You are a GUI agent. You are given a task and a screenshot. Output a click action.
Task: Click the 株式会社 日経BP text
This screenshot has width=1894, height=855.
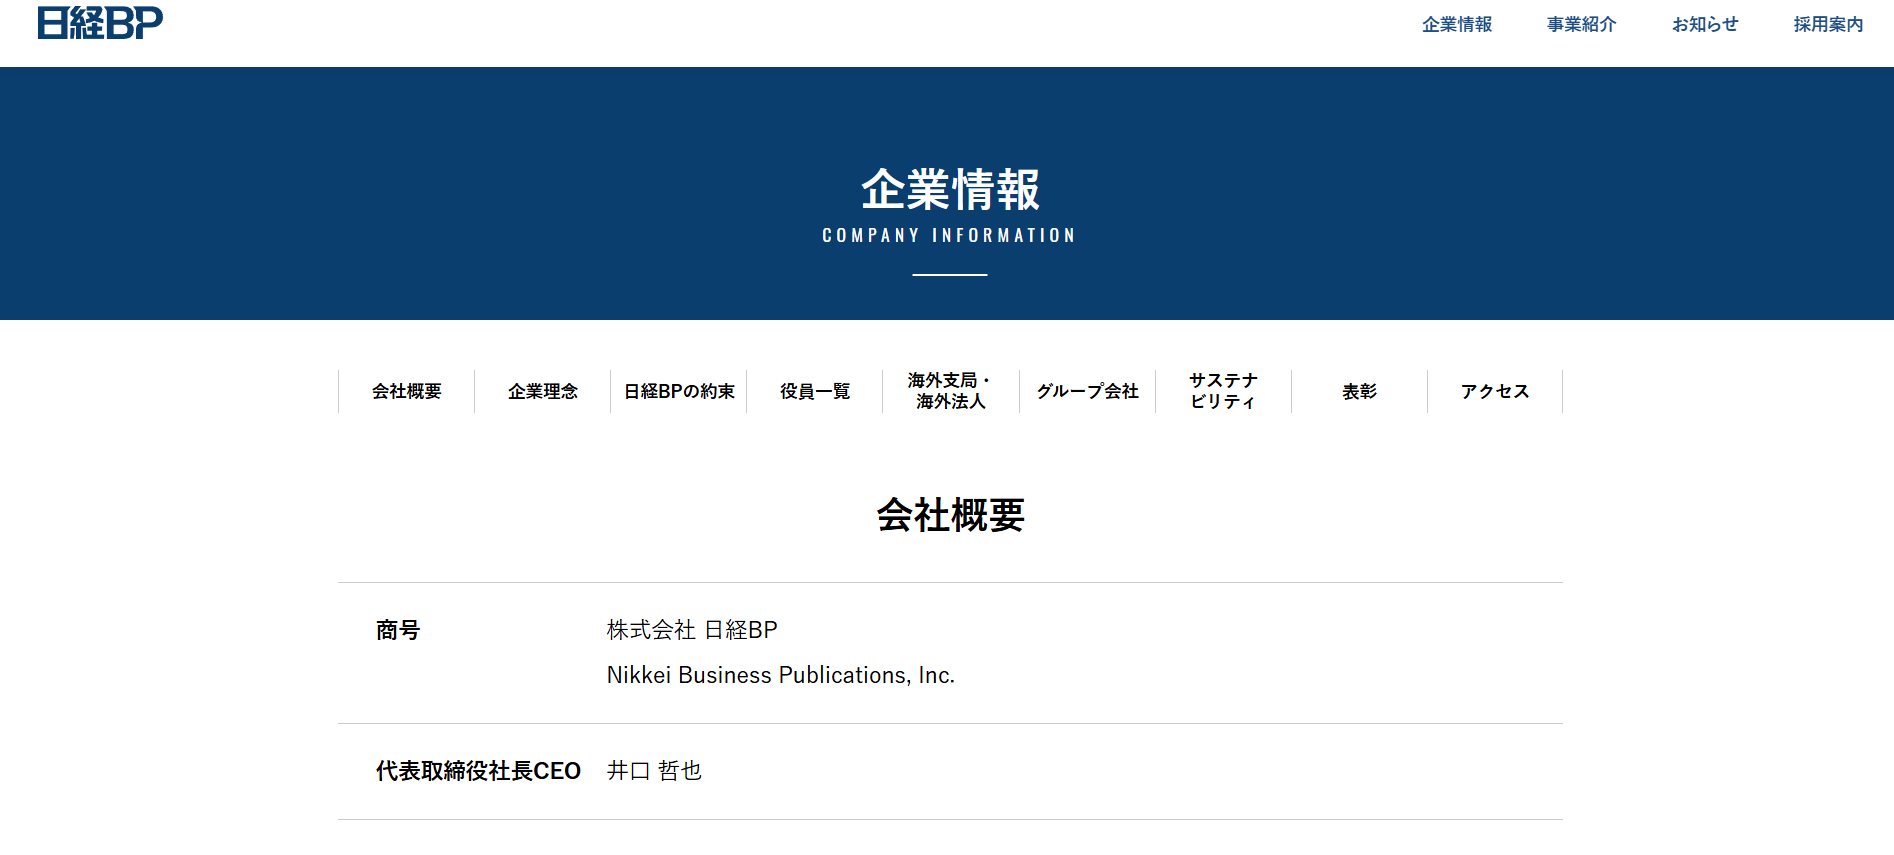(692, 630)
